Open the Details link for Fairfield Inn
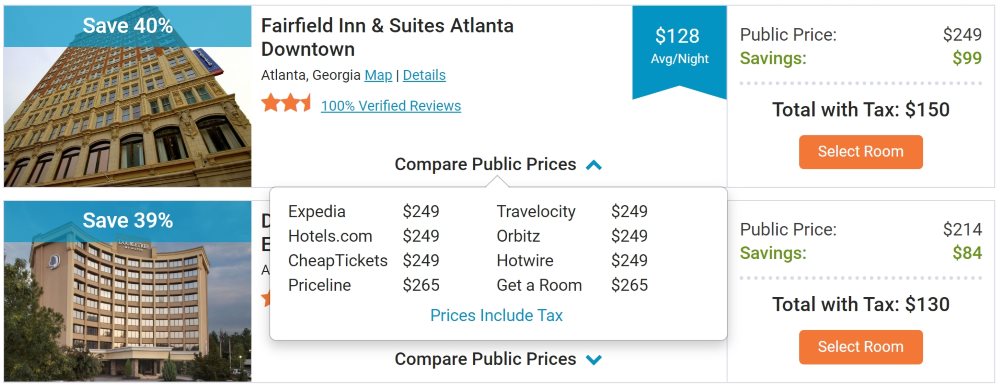 (424, 75)
